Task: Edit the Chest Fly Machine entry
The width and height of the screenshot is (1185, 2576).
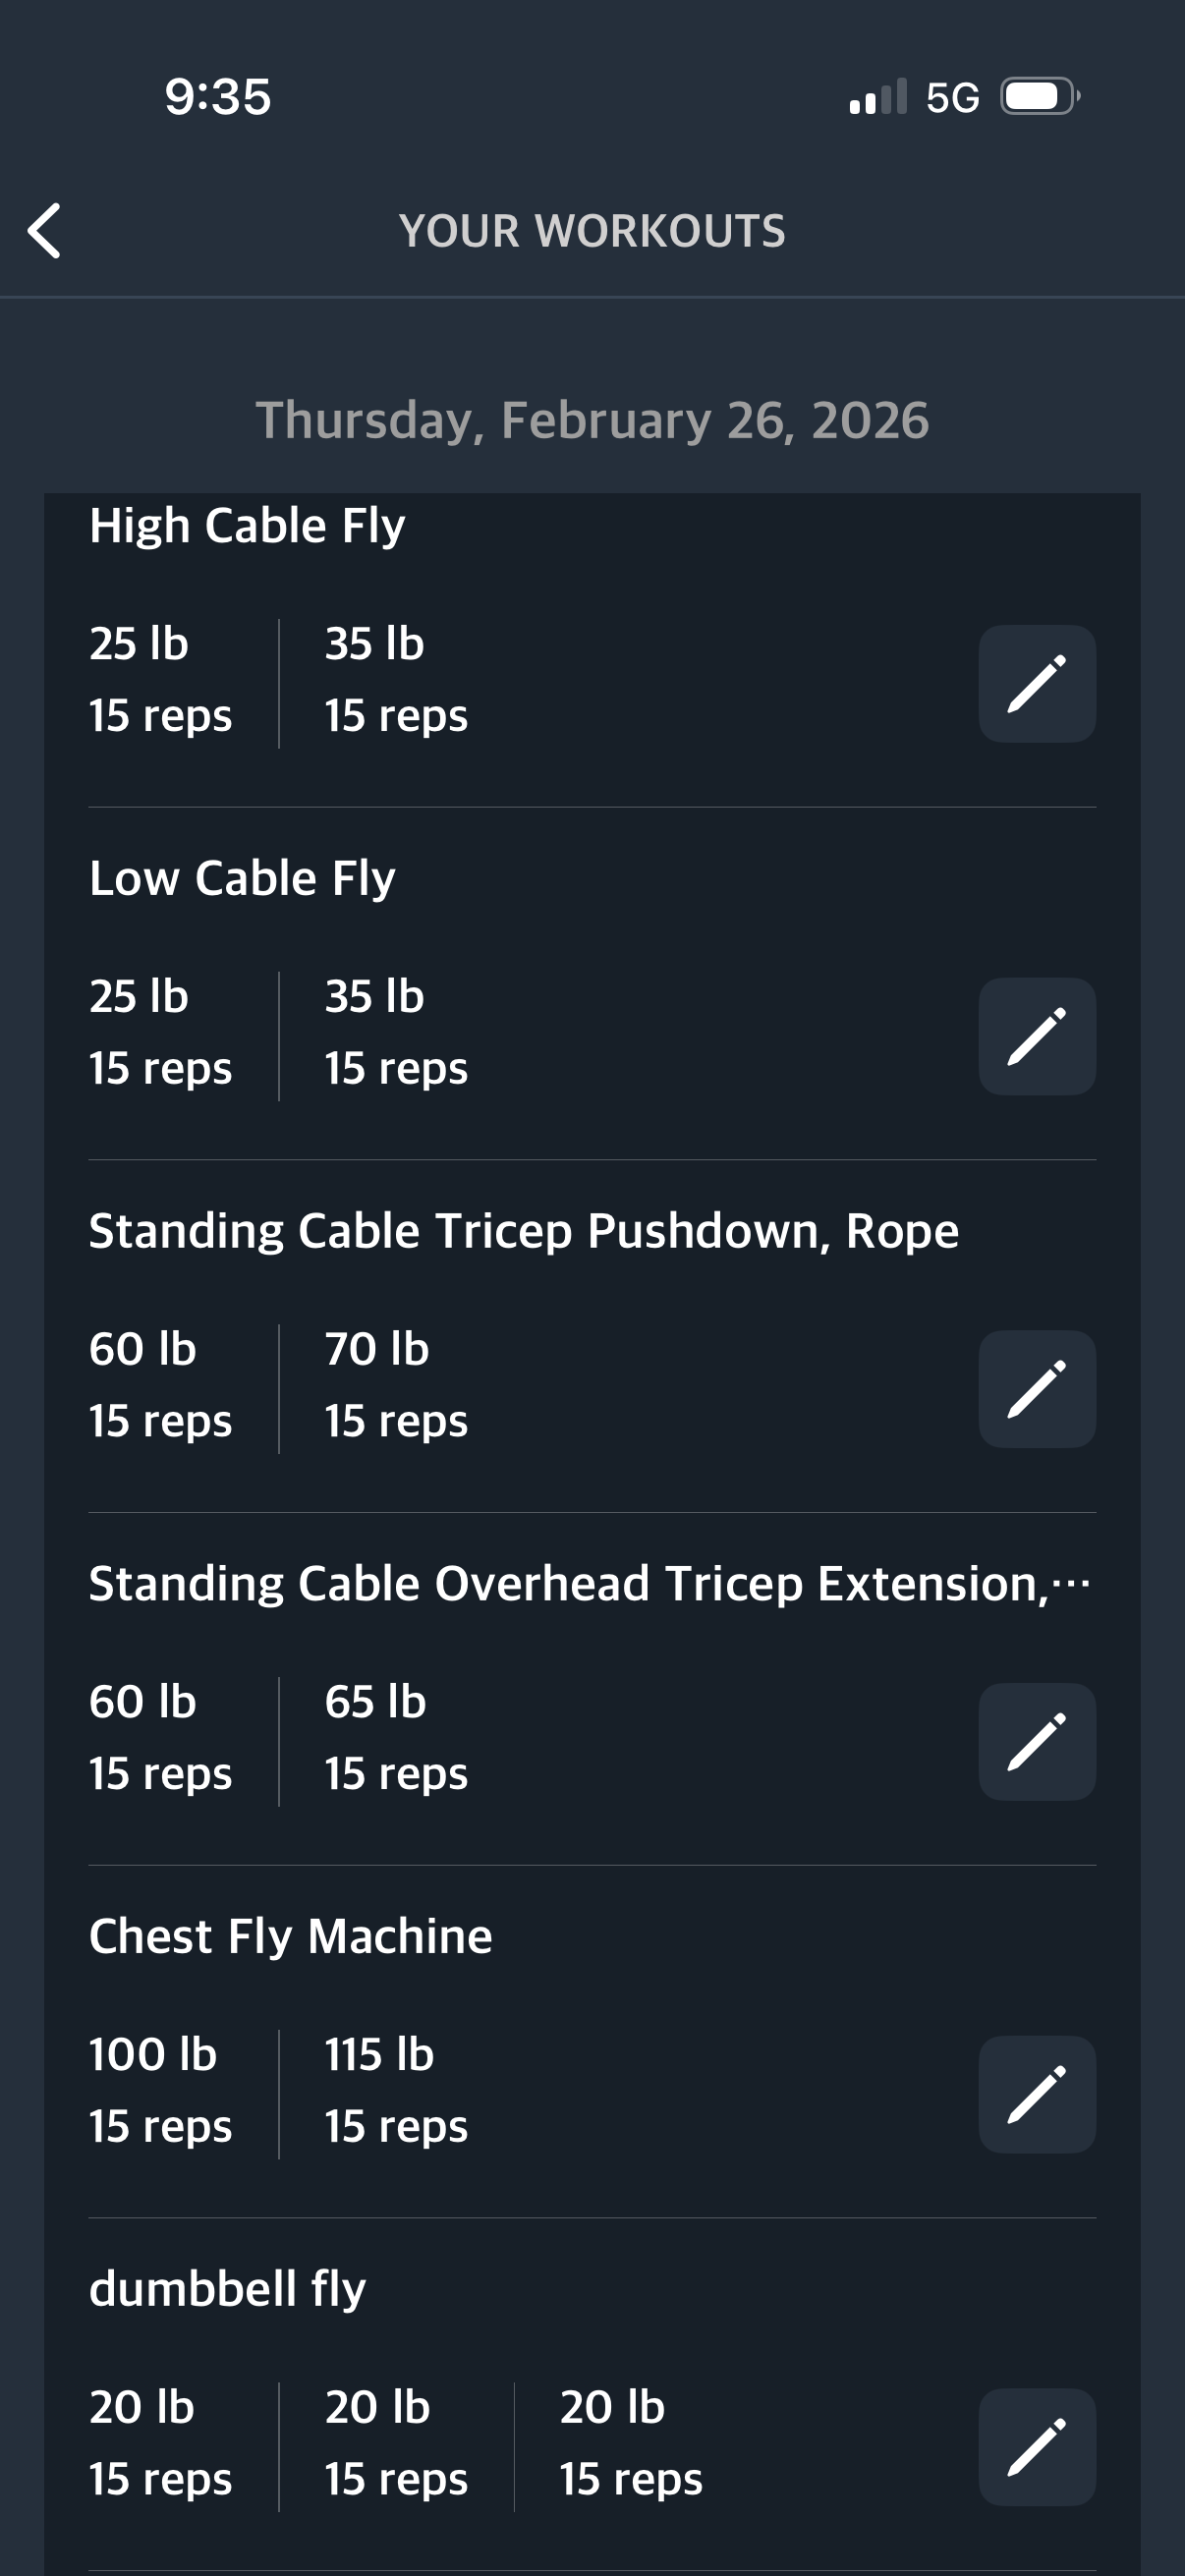Action: (x=1036, y=2094)
